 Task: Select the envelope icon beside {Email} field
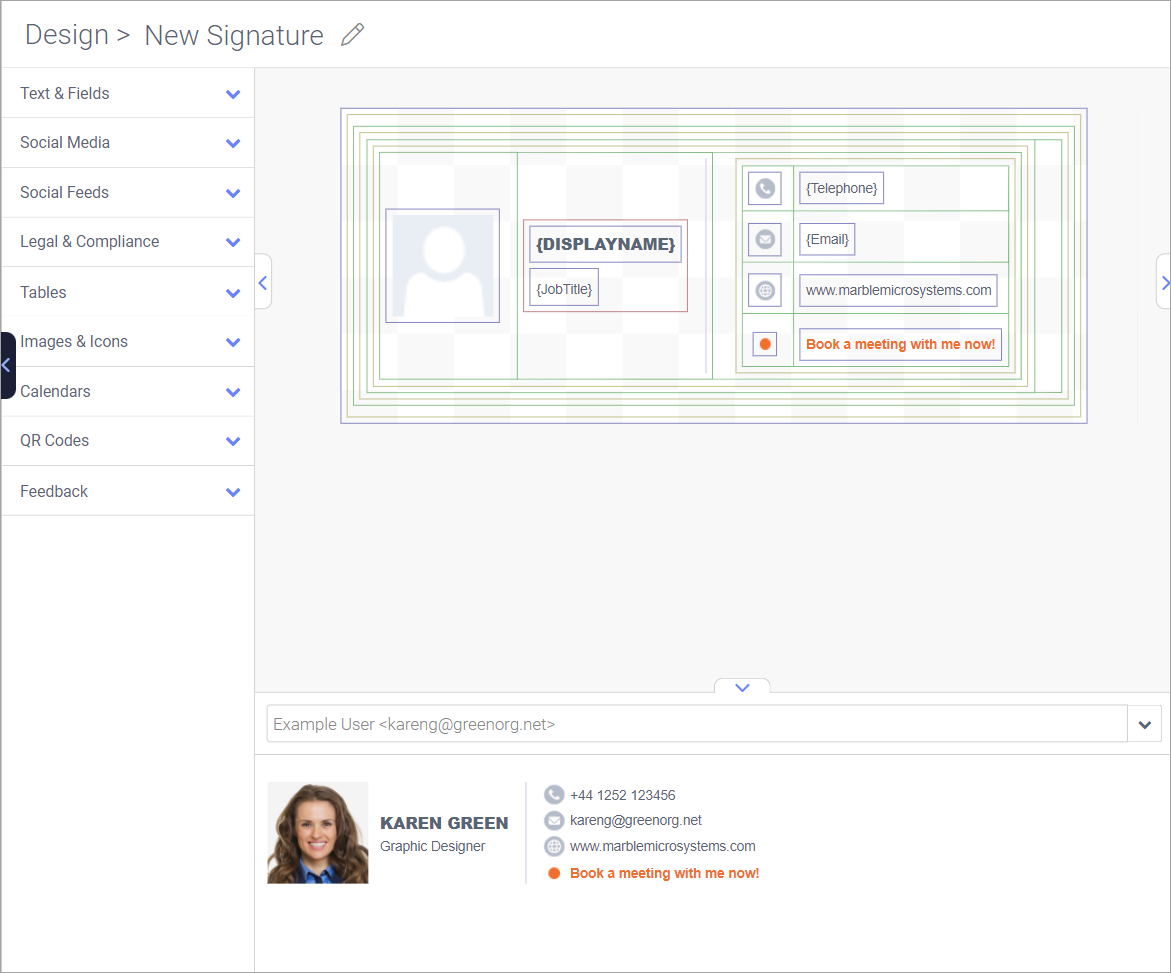pos(763,239)
